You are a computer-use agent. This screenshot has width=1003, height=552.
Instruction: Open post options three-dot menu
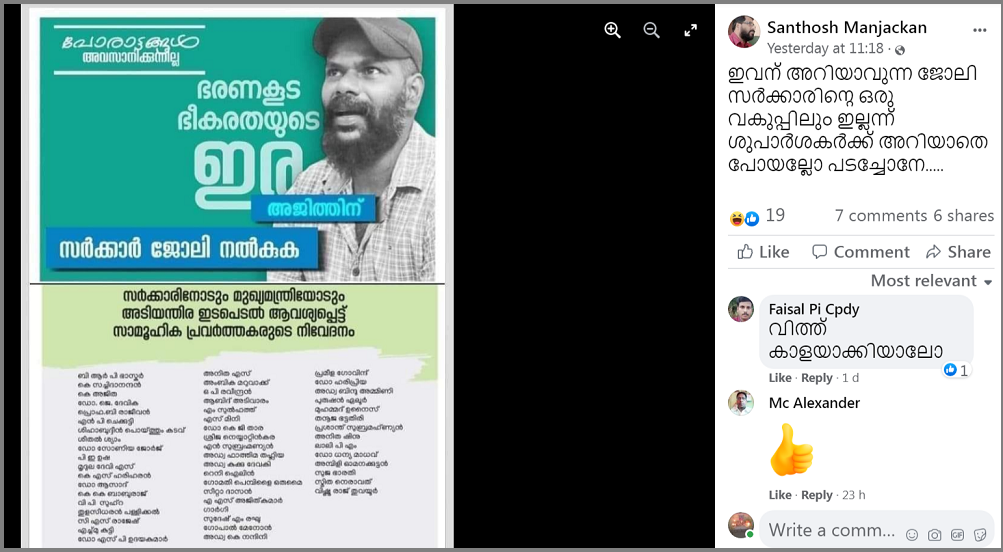(979, 30)
